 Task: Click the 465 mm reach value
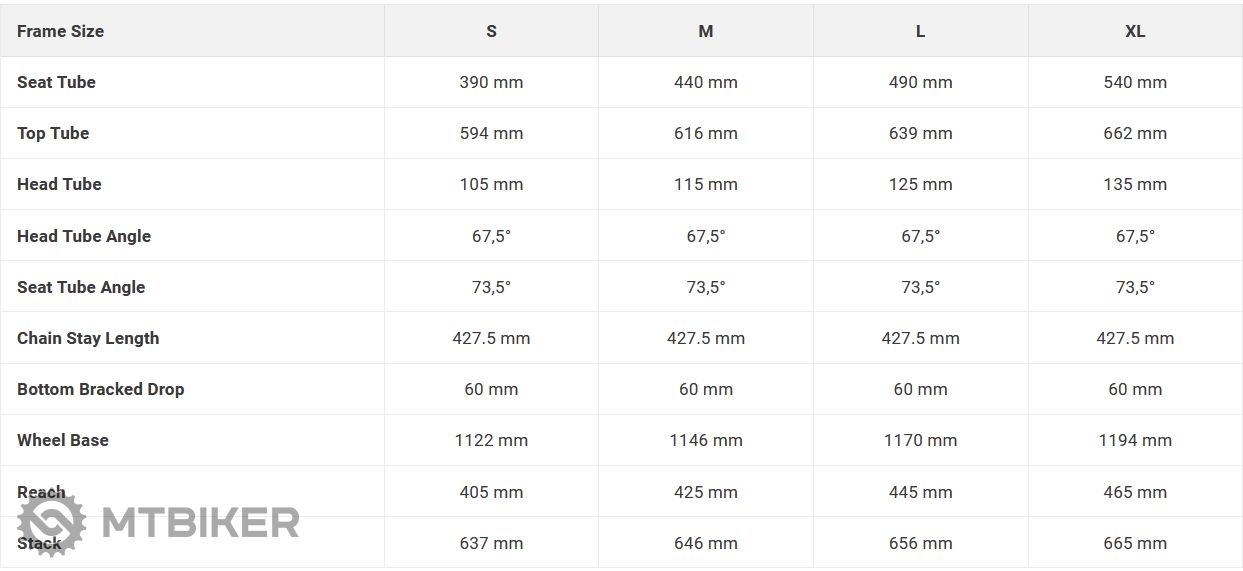[1135, 492]
